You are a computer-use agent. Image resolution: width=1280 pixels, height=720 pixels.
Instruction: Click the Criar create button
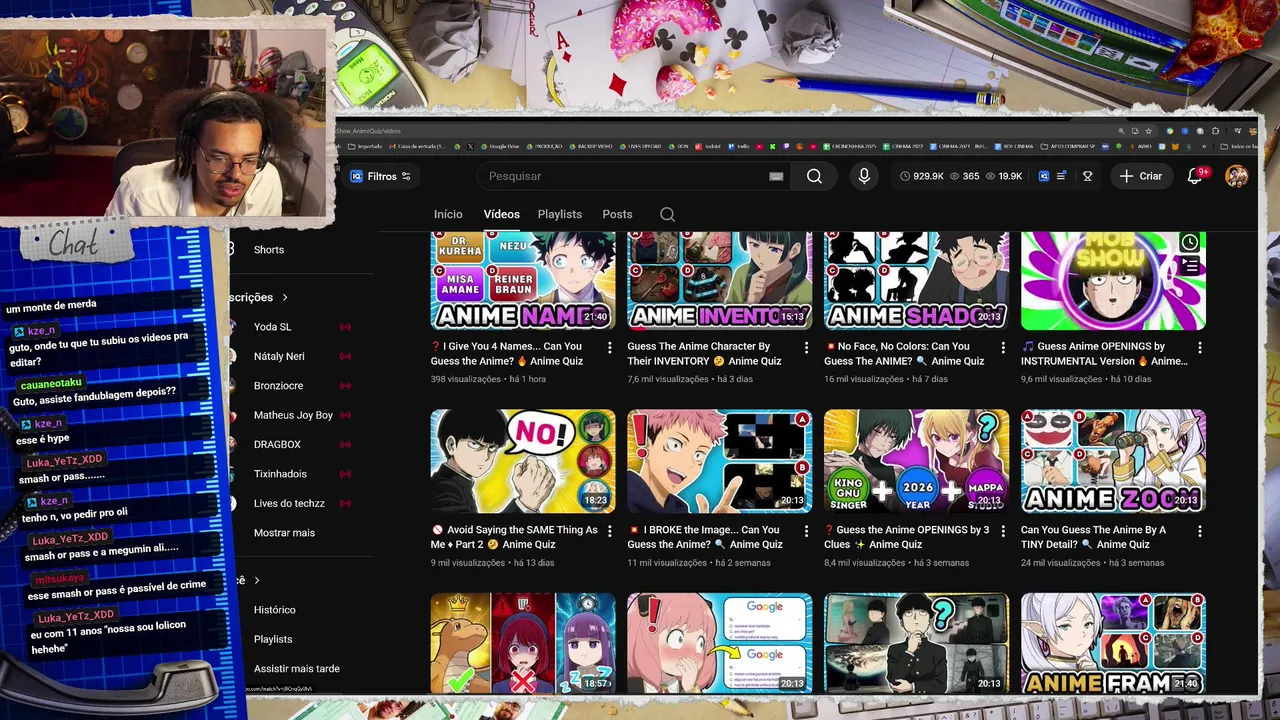1141,176
